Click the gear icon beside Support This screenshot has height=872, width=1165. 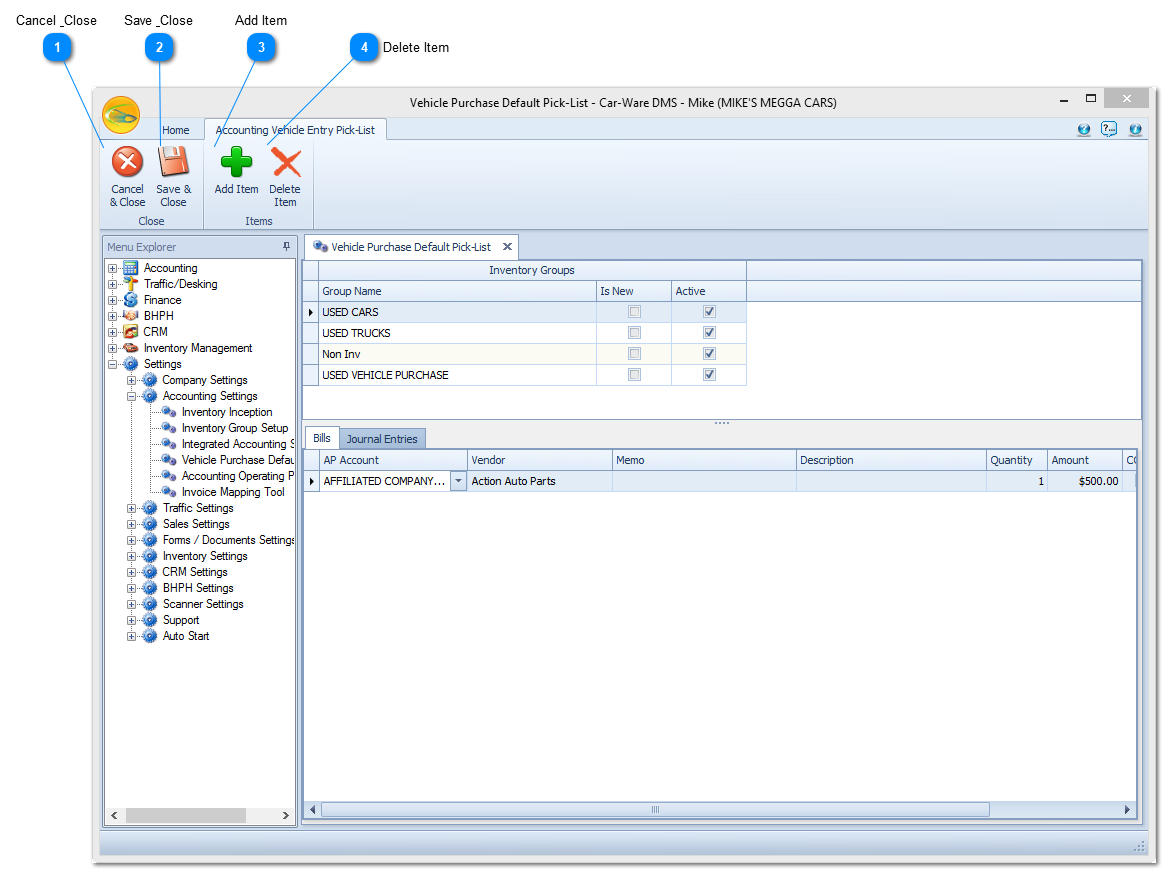pyautogui.click(x=150, y=620)
